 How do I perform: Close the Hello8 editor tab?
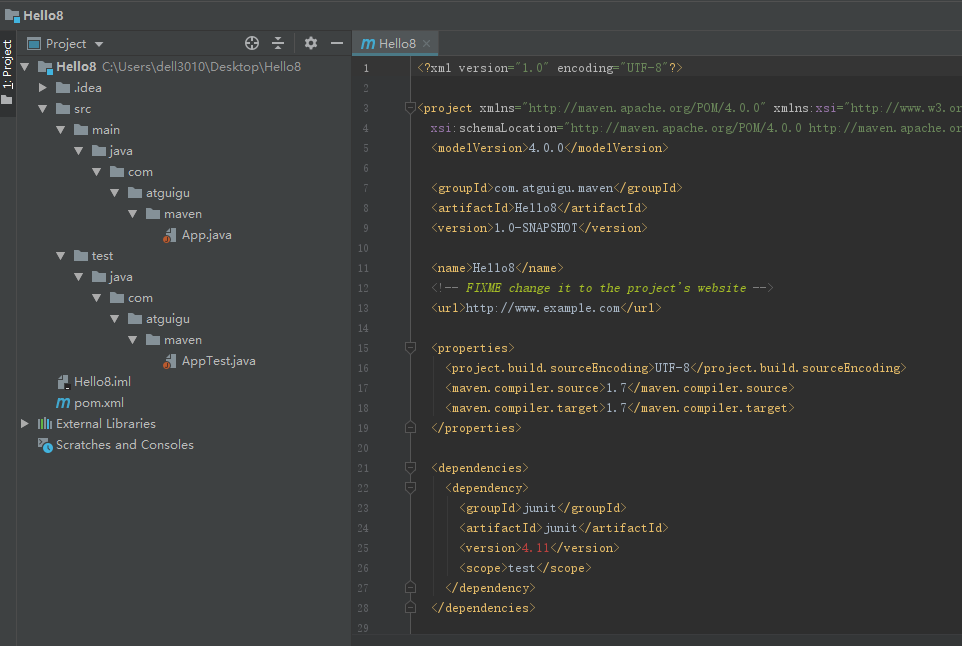[x=426, y=44]
